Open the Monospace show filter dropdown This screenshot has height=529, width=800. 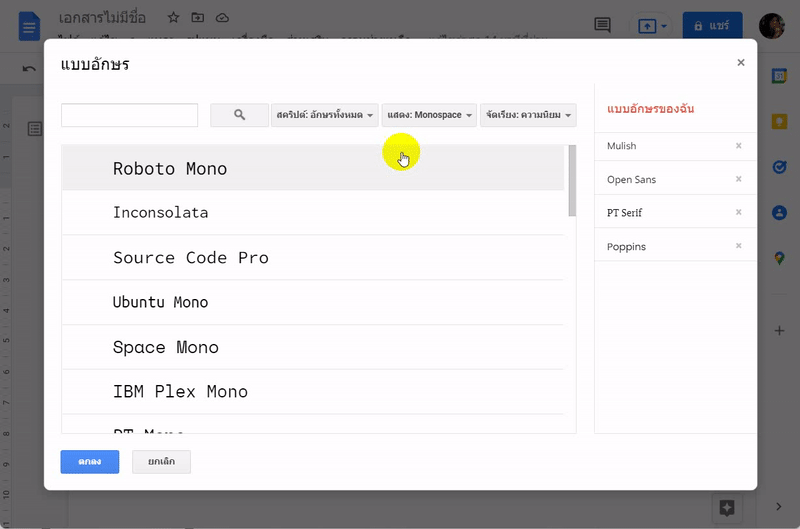click(429, 115)
